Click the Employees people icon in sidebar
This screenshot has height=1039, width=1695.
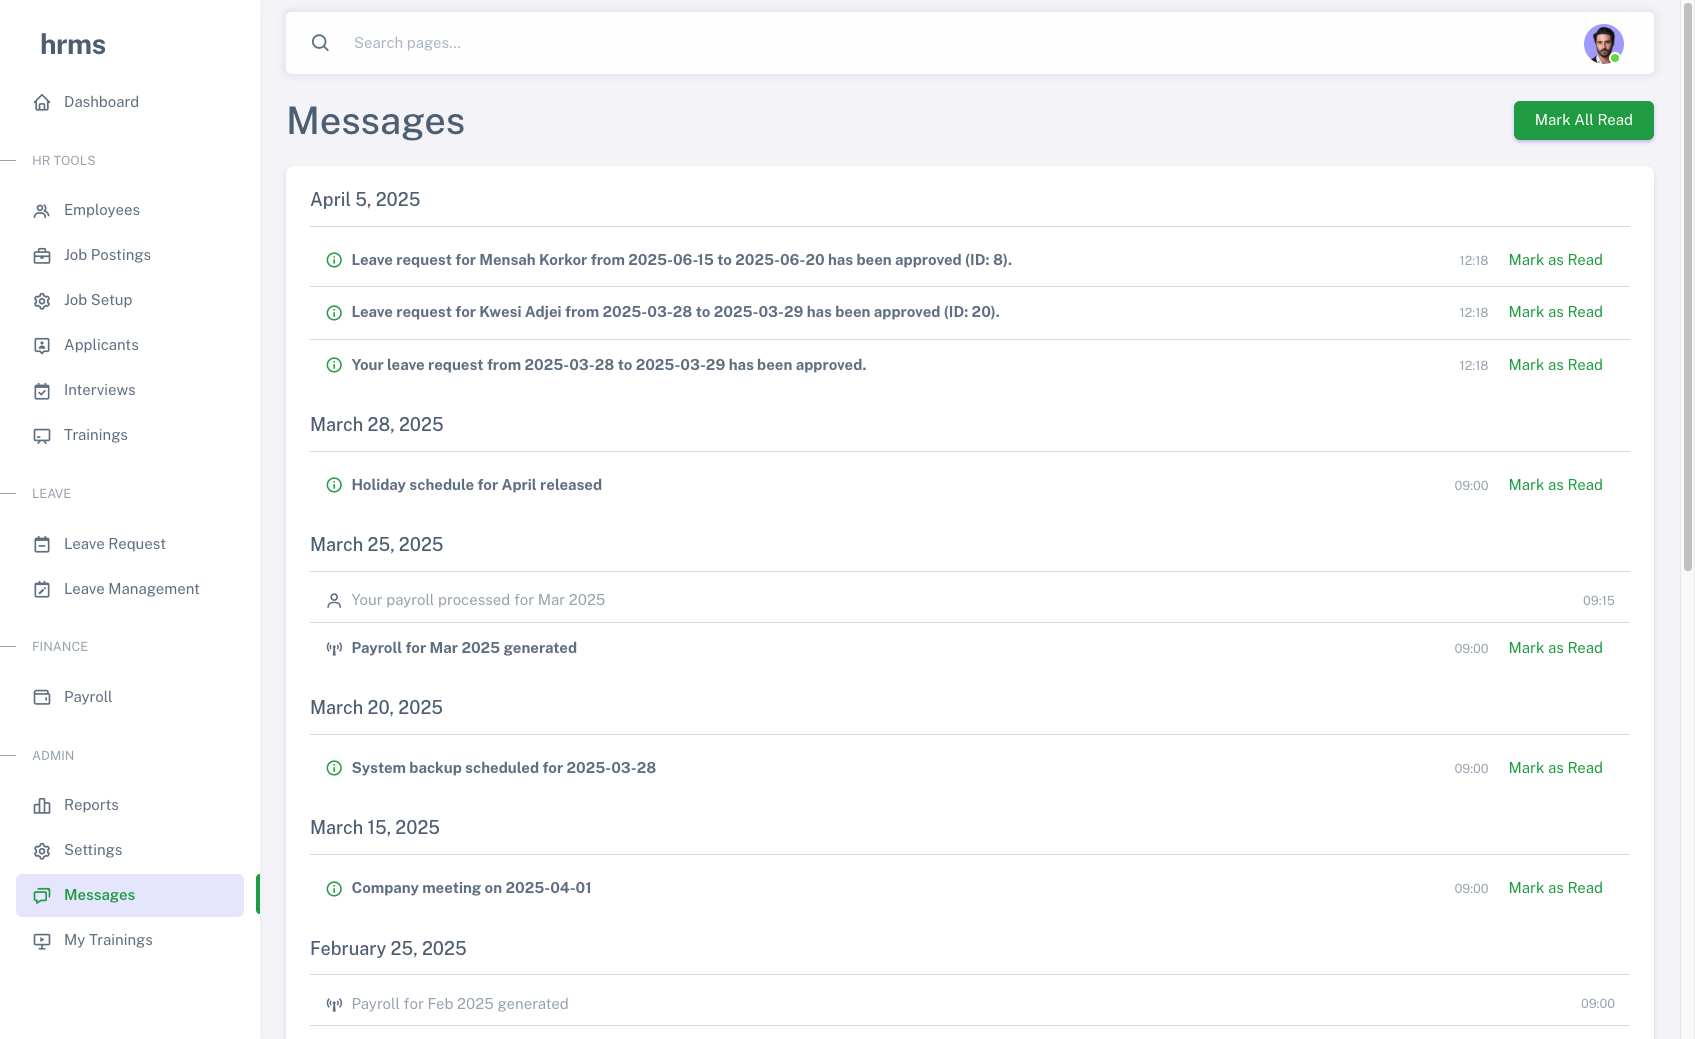point(42,211)
